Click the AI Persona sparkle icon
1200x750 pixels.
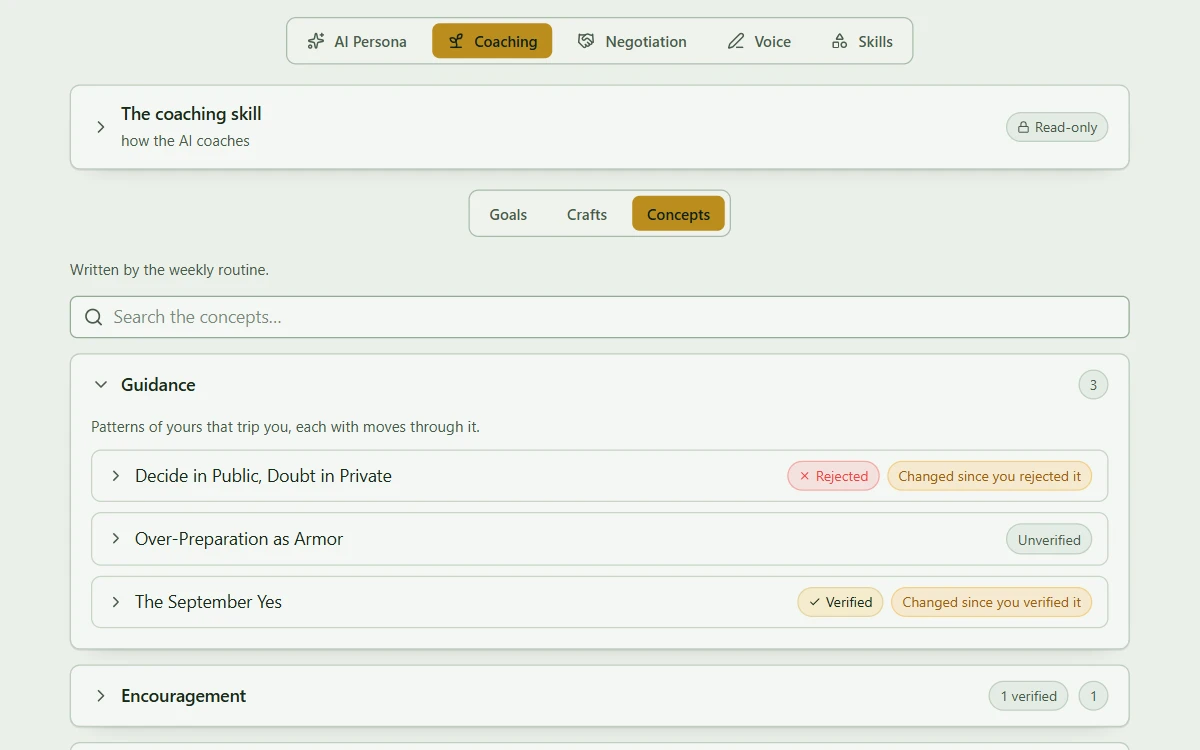click(x=316, y=41)
